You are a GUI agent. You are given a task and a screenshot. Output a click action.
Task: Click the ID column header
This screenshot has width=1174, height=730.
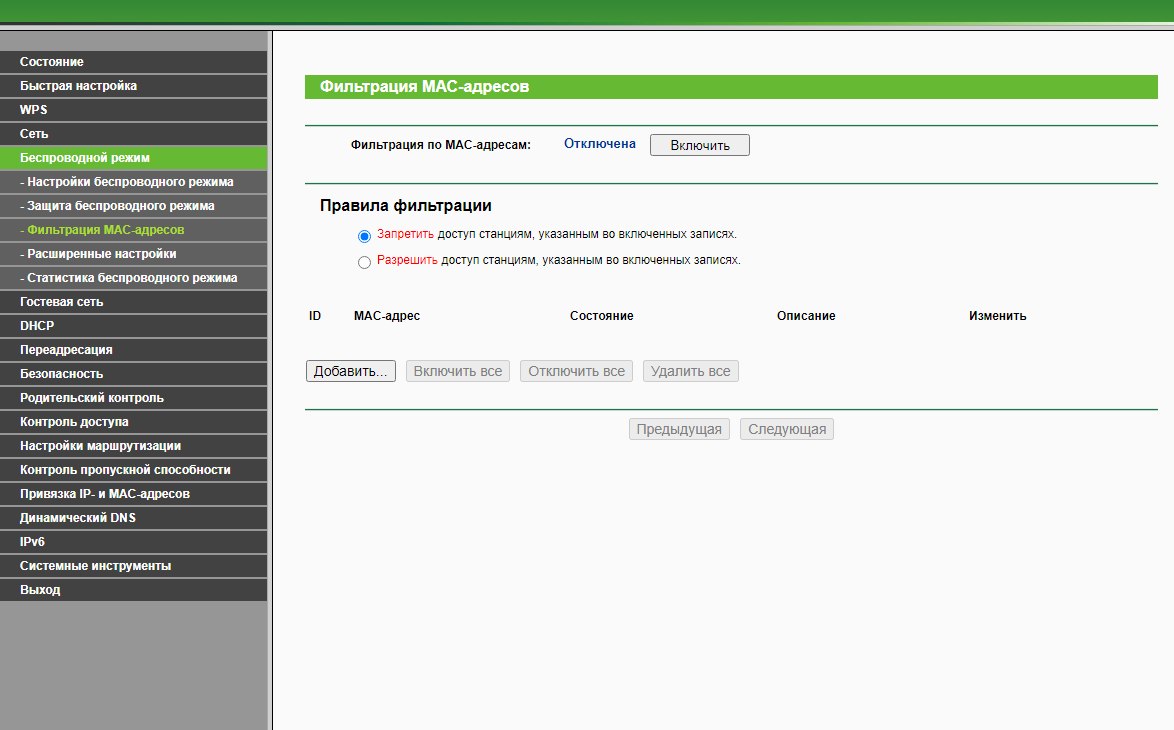click(x=314, y=316)
